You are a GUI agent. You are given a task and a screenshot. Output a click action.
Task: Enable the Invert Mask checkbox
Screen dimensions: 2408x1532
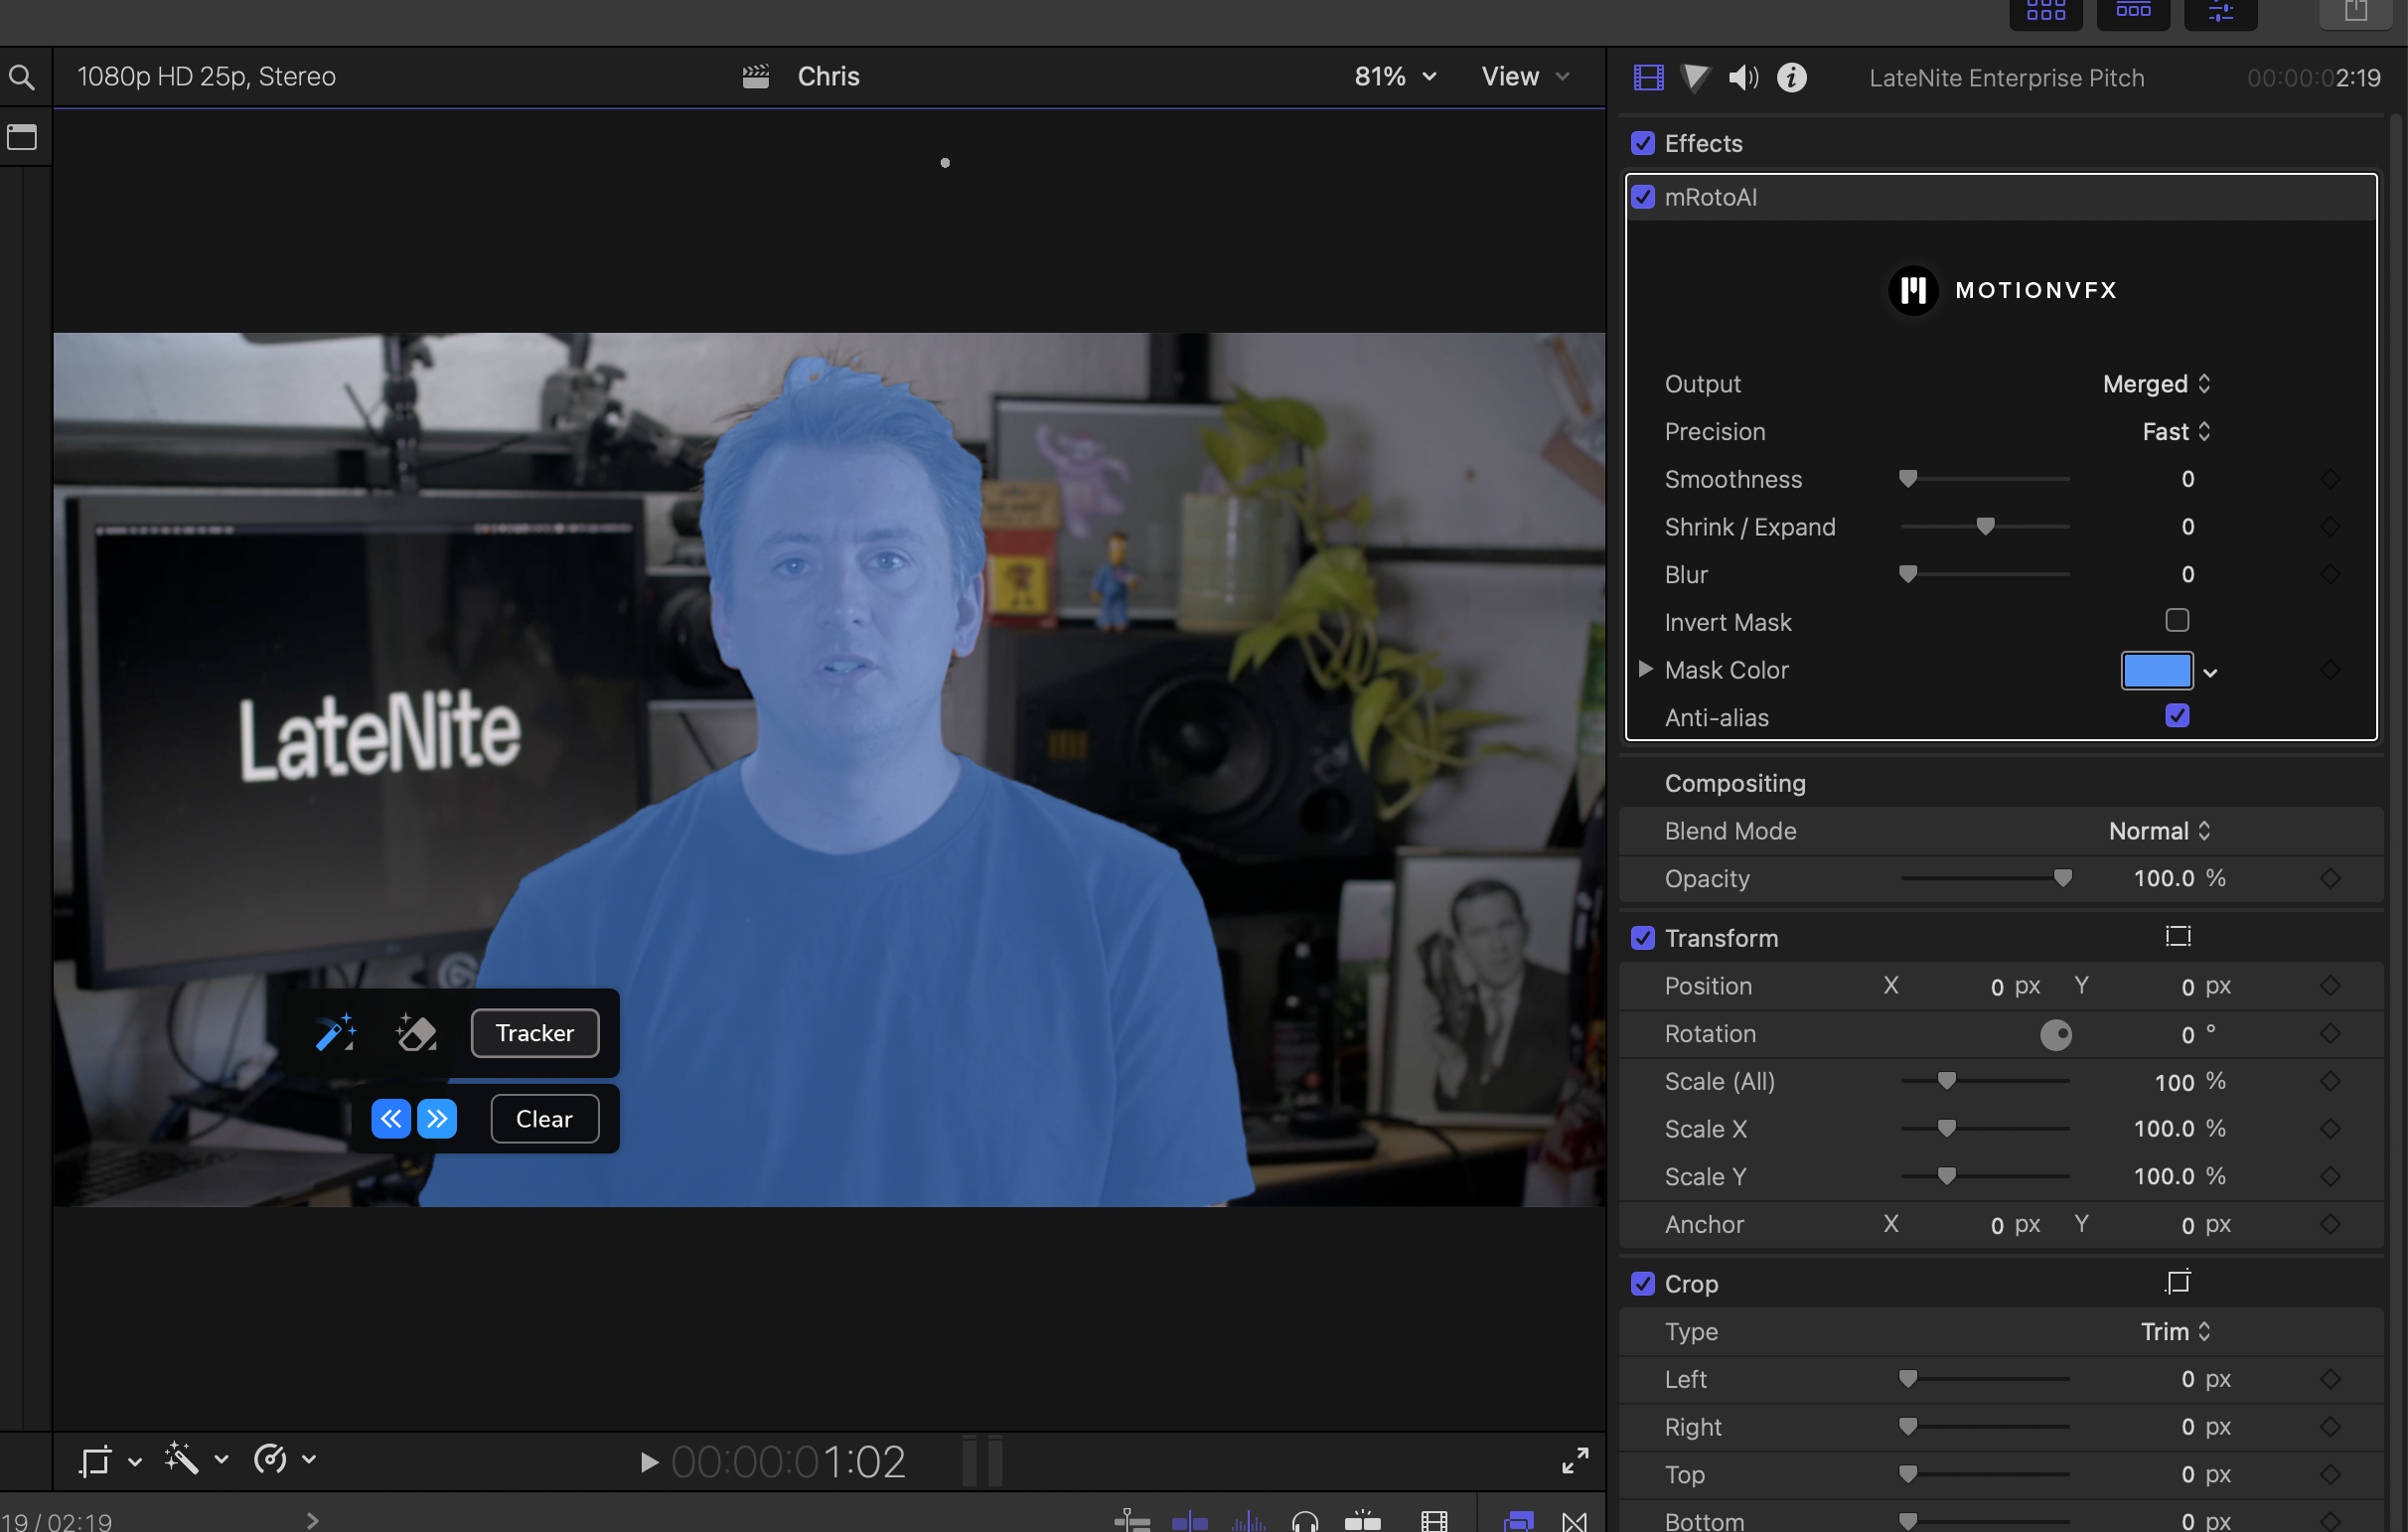point(2177,621)
